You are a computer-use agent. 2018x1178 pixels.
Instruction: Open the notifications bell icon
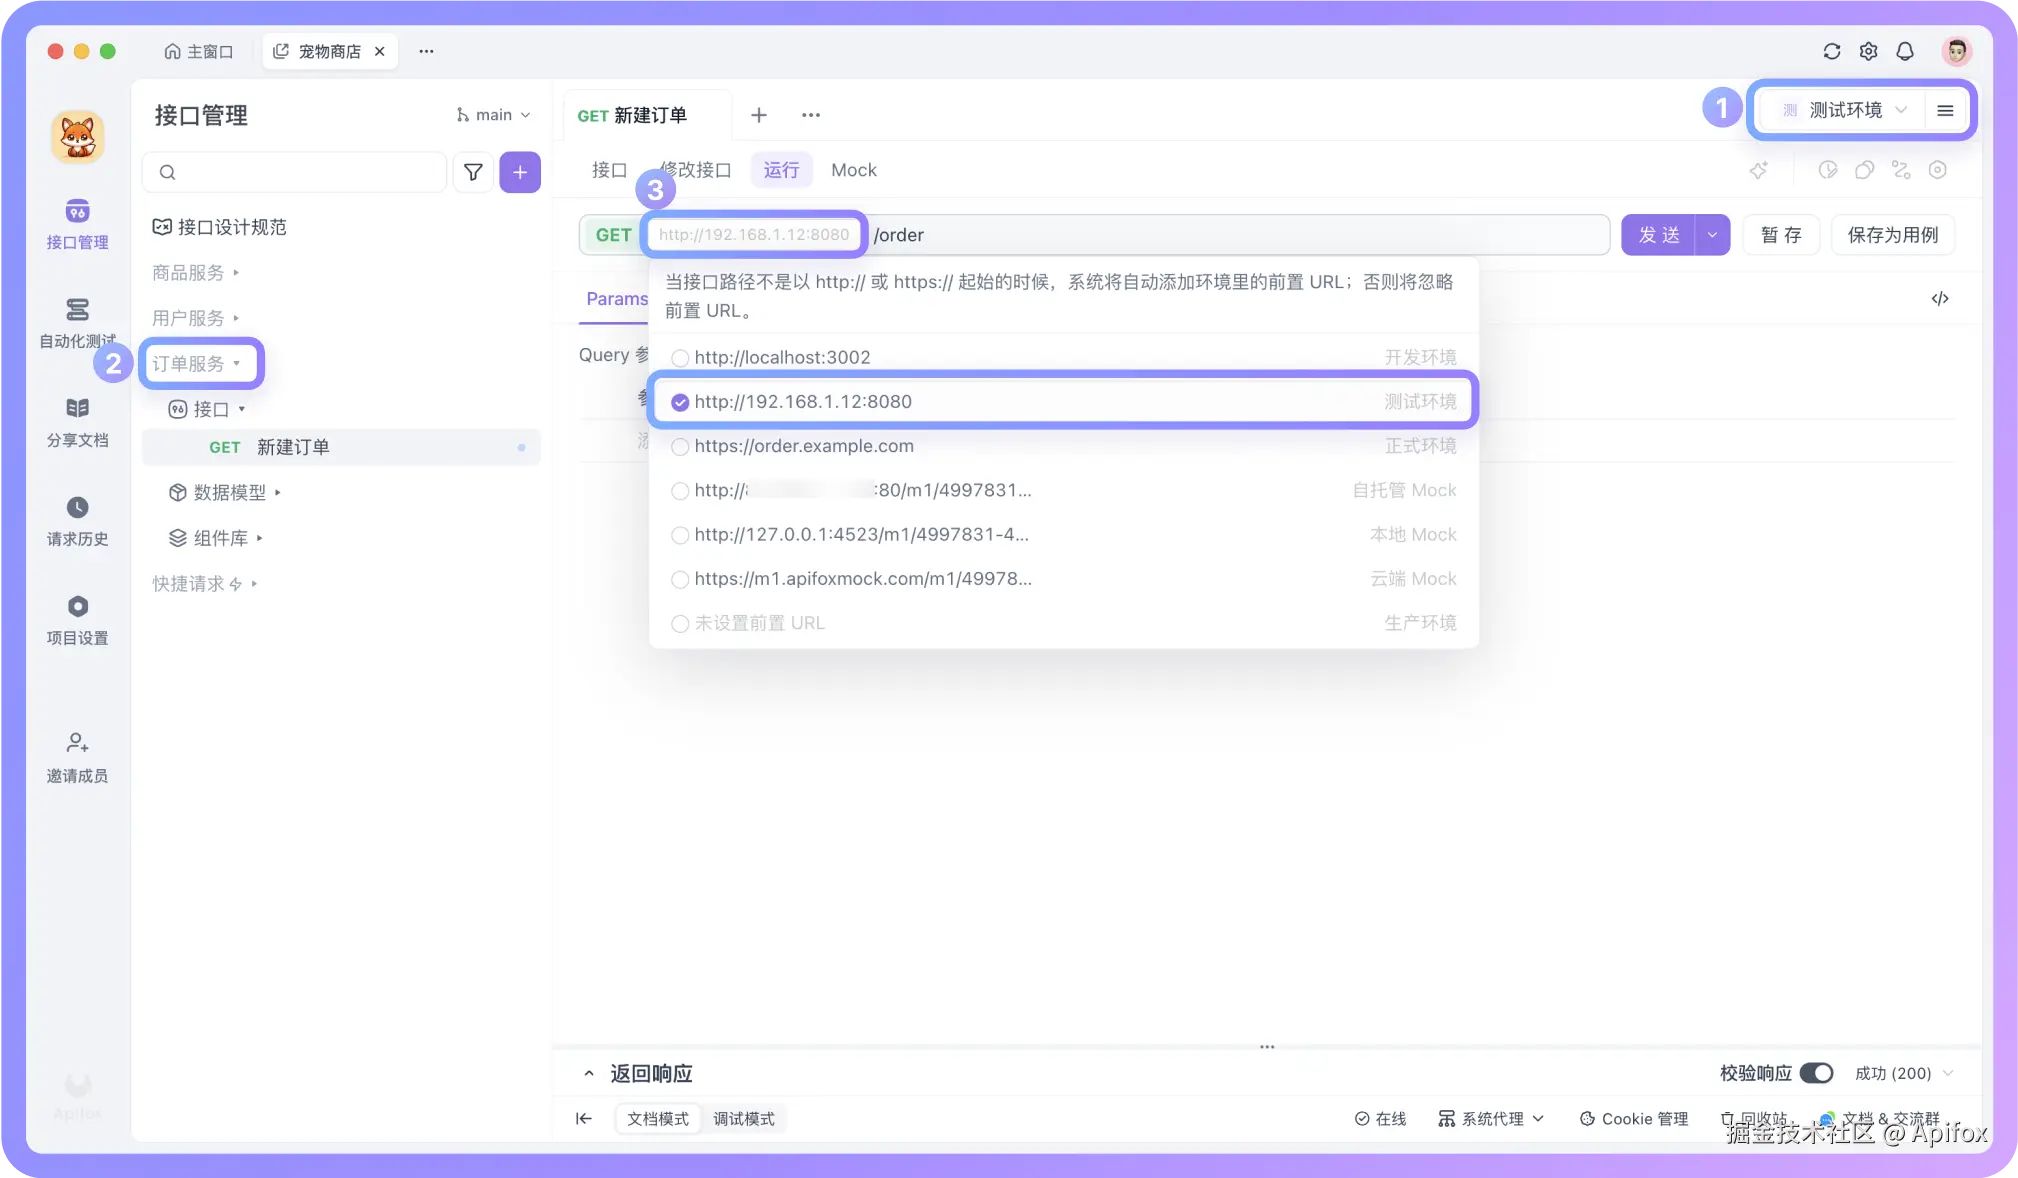click(1904, 51)
